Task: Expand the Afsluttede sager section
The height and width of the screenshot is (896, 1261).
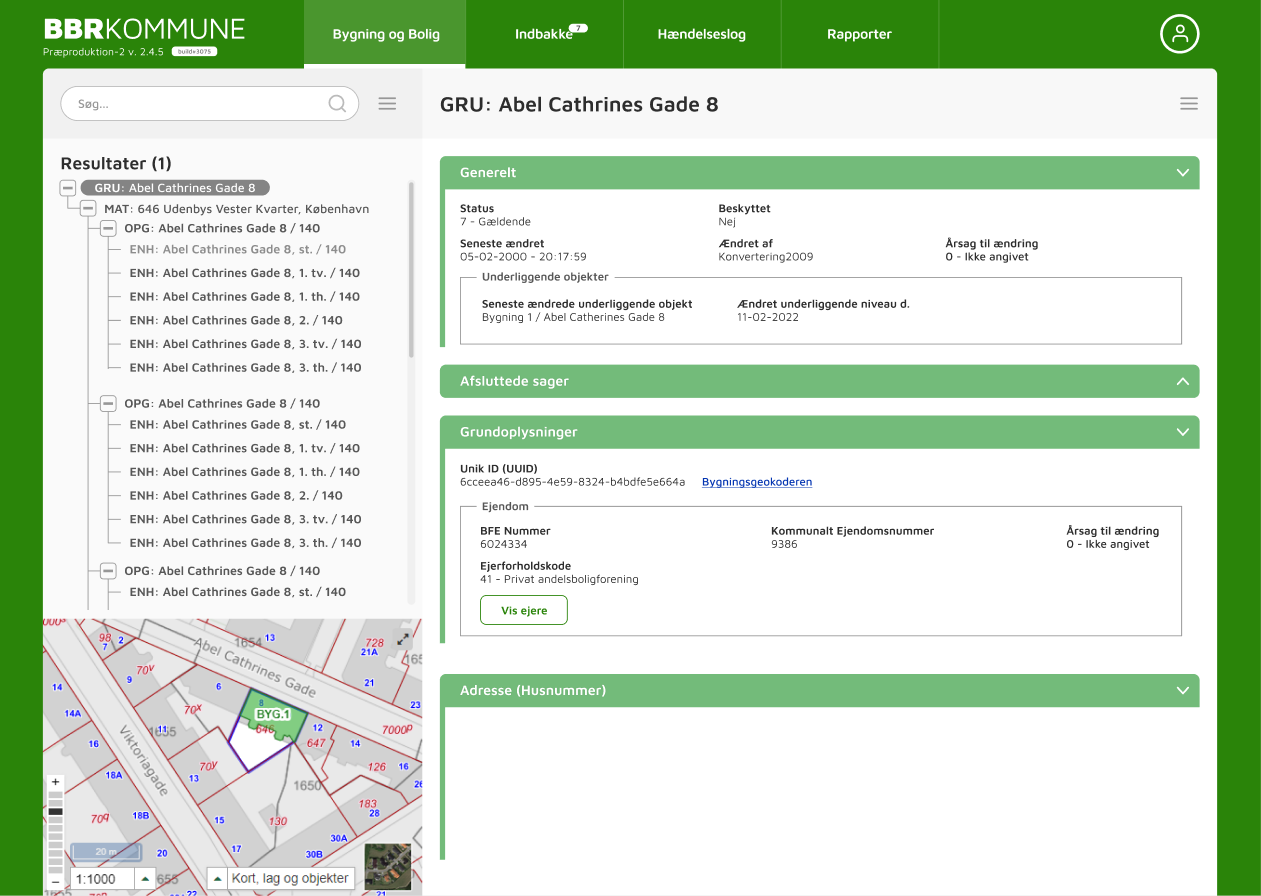Action: click(x=1182, y=381)
